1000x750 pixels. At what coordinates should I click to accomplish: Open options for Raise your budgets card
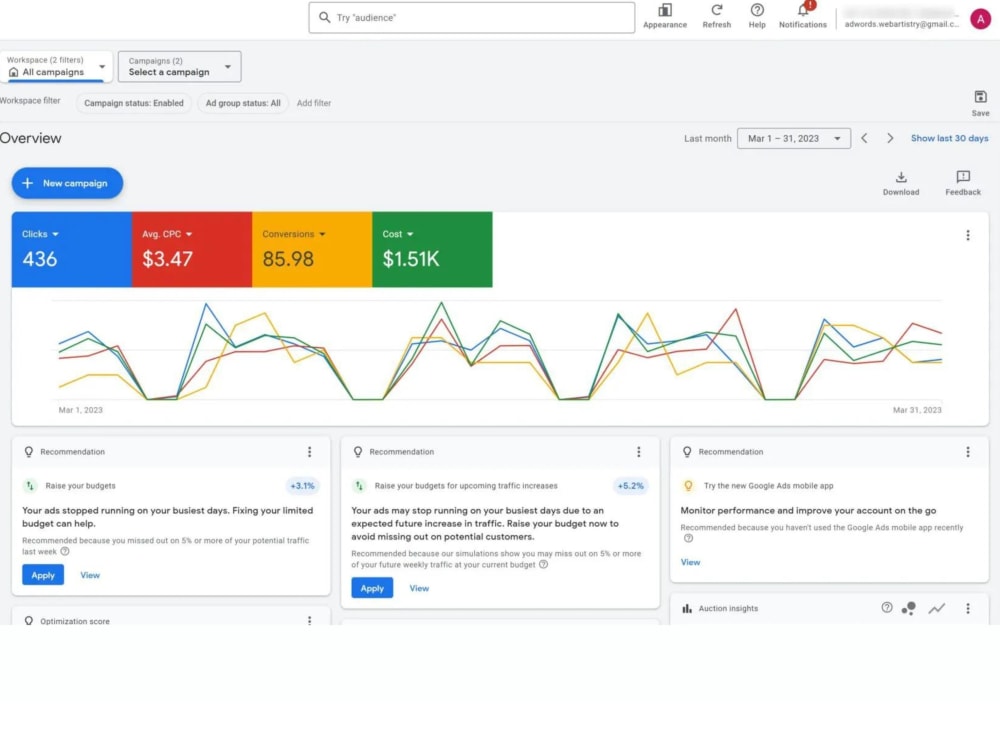tap(309, 452)
